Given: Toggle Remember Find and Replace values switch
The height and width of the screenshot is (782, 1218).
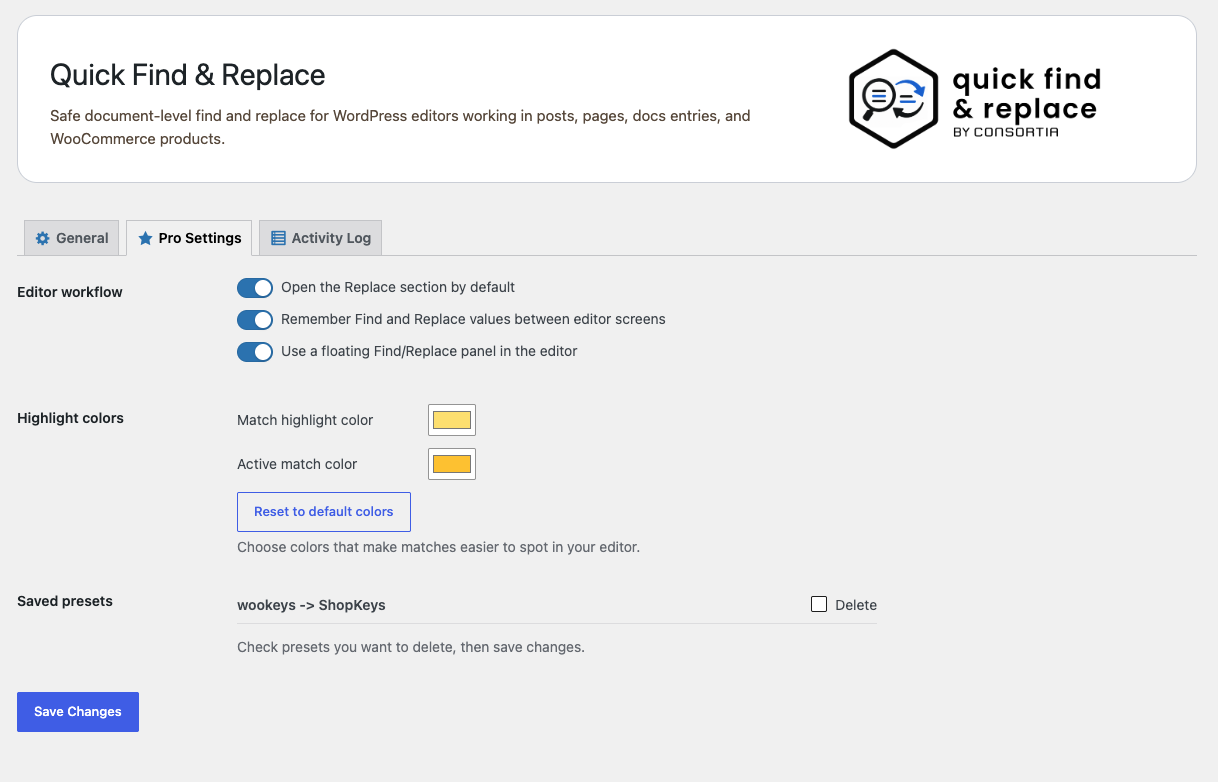Looking at the screenshot, I should point(255,320).
